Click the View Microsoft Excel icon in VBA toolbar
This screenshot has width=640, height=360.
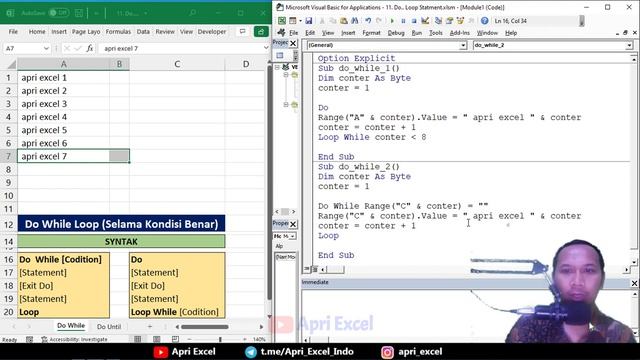[282, 20]
